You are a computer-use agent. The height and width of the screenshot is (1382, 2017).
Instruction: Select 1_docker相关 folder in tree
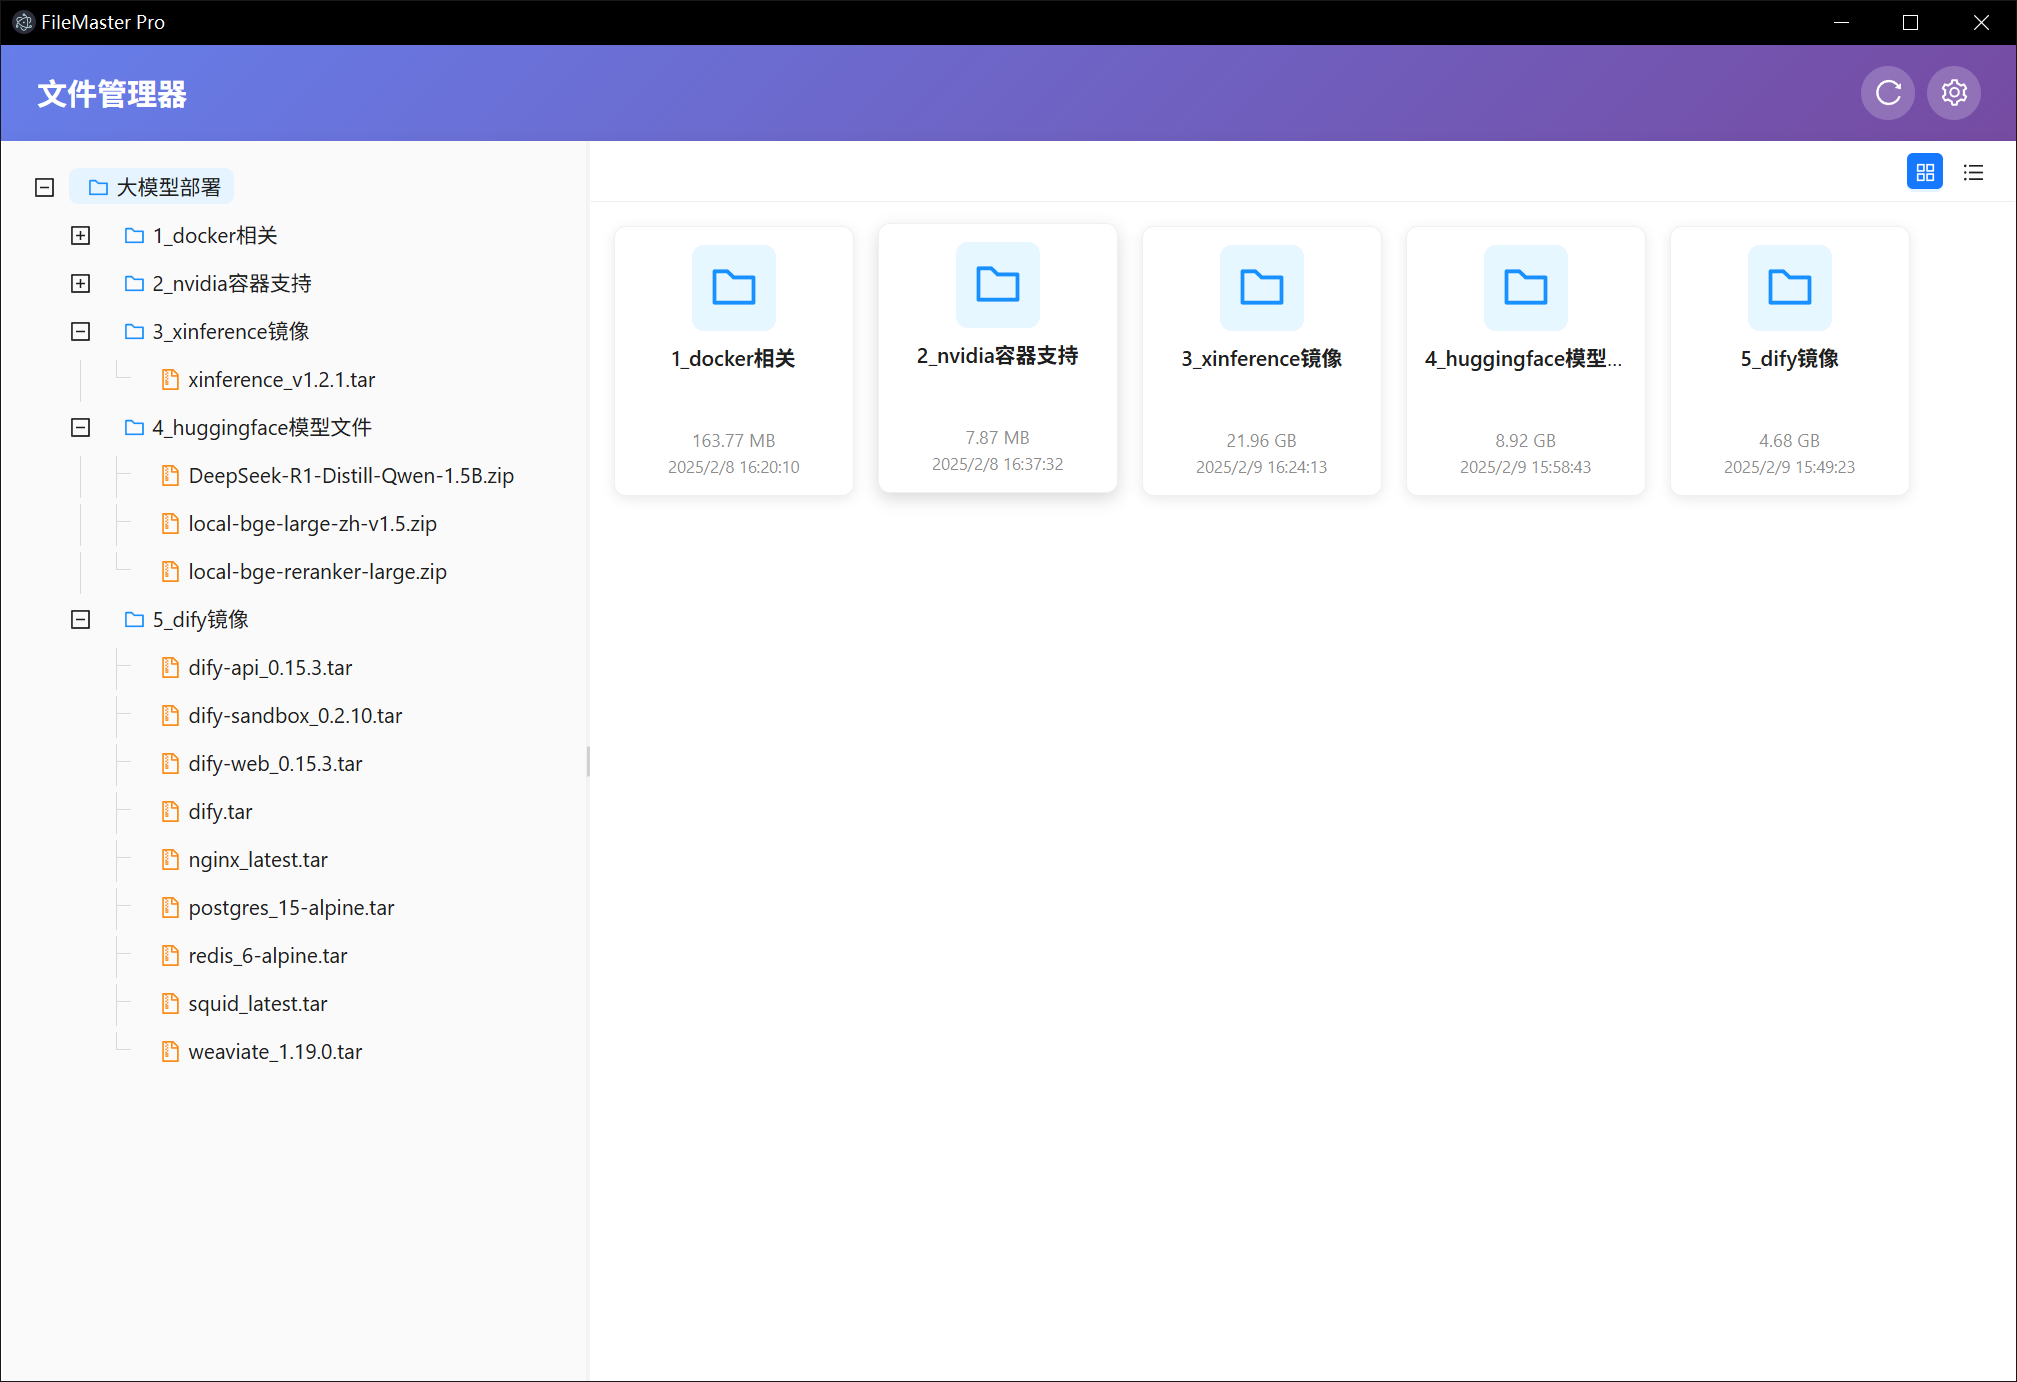click(x=201, y=235)
